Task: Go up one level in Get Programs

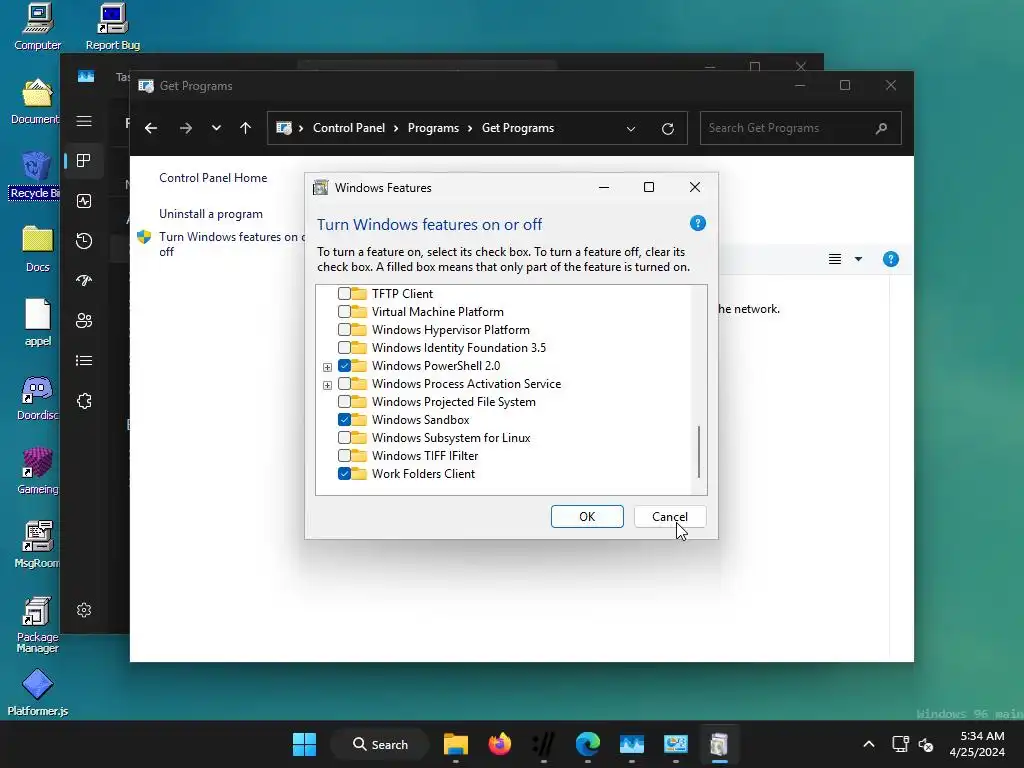Action: click(x=246, y=128)
